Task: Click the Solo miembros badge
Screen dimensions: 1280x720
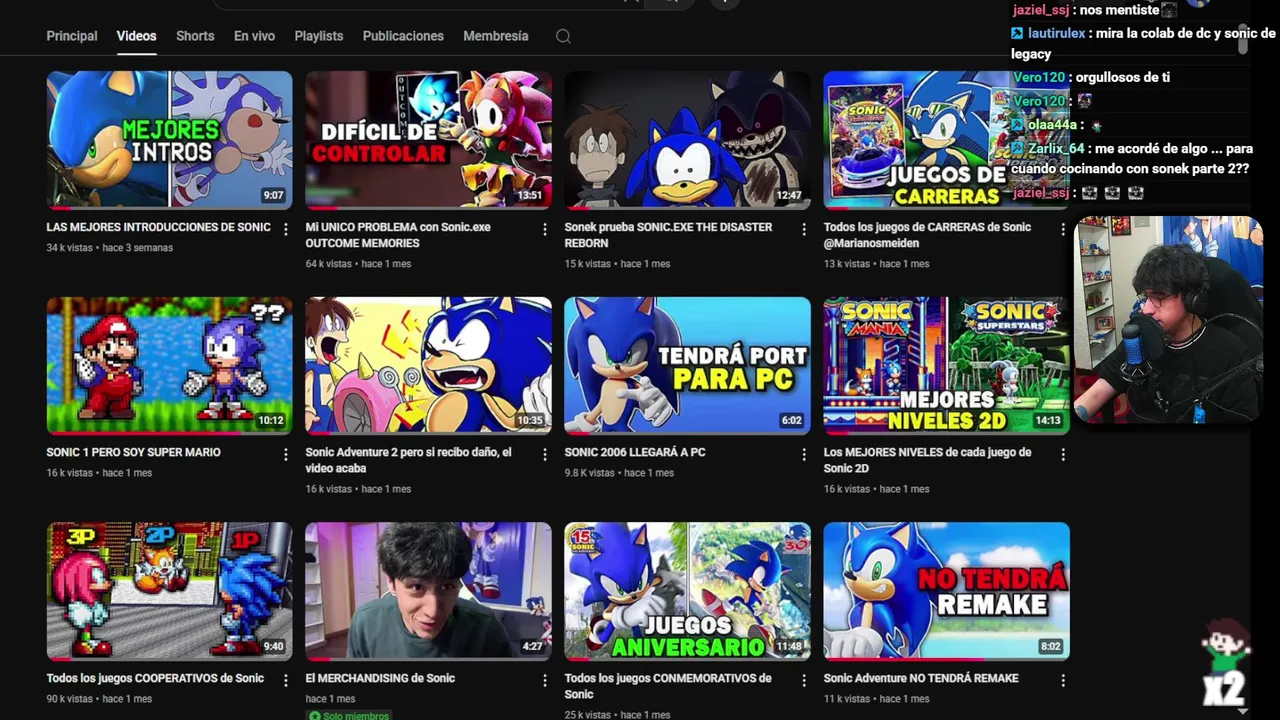Action: click(x=347, y=715)
